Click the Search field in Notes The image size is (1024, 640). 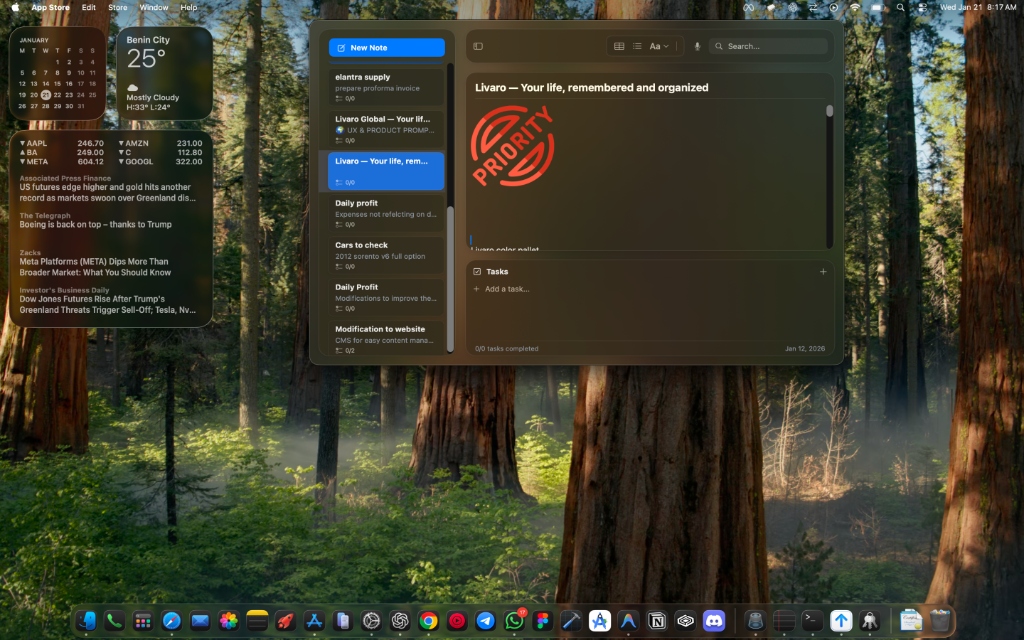(x=769, y=45)
